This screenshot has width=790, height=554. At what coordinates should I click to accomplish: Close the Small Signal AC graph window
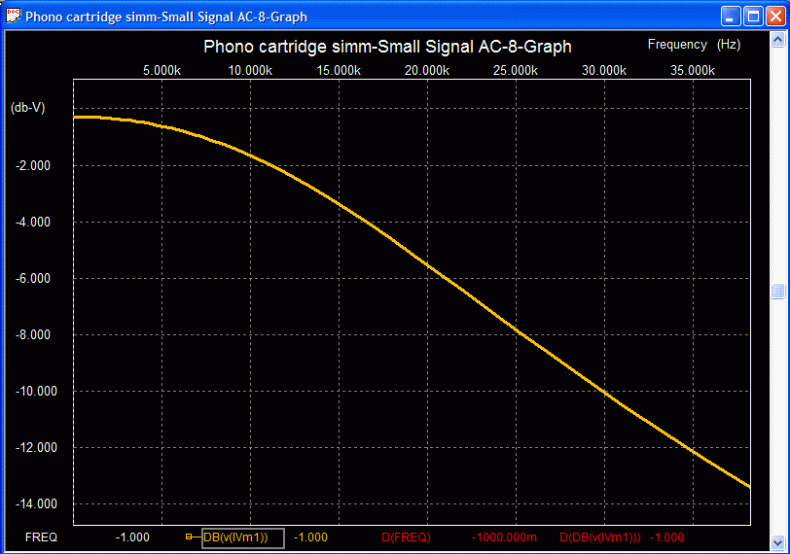(775, 16)
